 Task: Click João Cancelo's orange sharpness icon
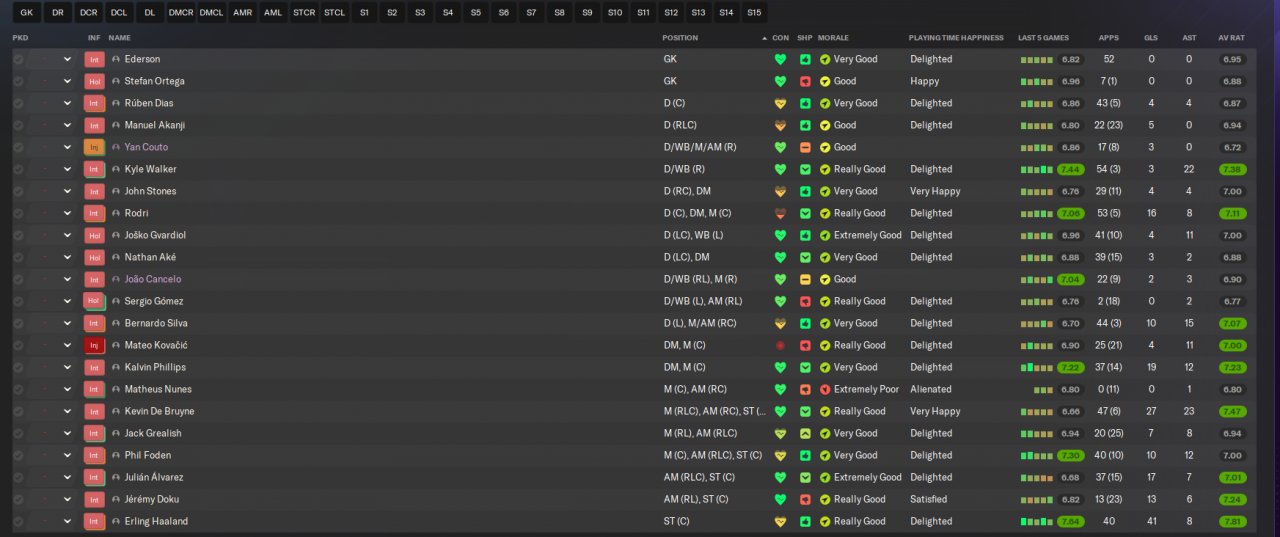(x=805, y=279)
